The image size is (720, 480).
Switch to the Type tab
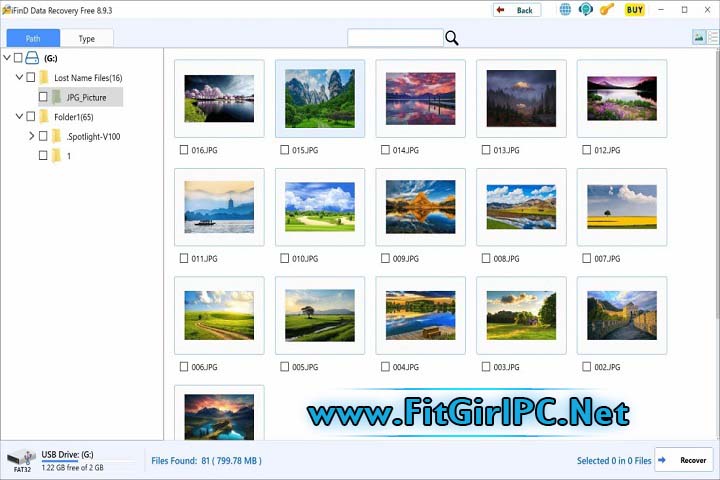[x=87, y=38]
